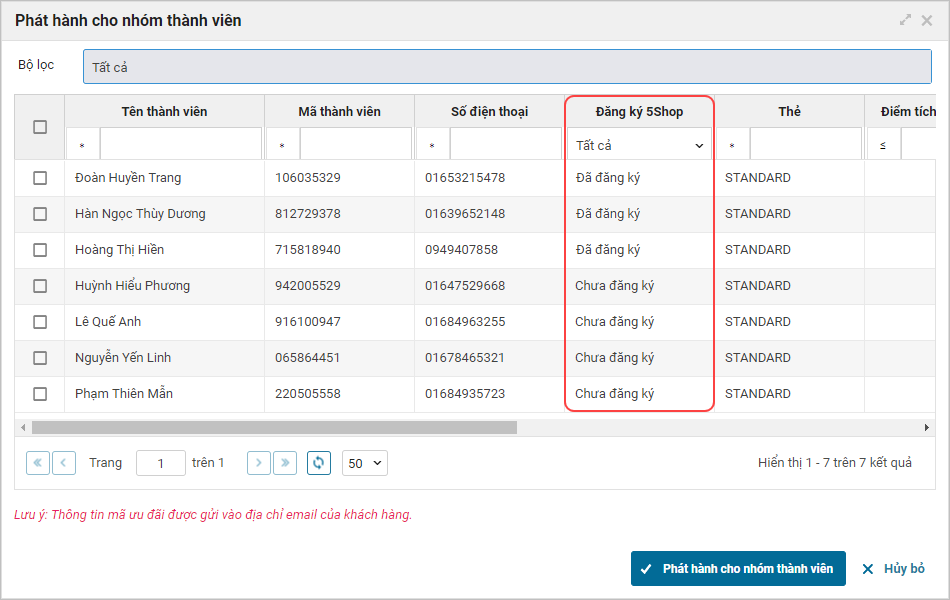
Task: Close the Phát hành cho nhóm thành viên dialog
Action: (927, 21)
